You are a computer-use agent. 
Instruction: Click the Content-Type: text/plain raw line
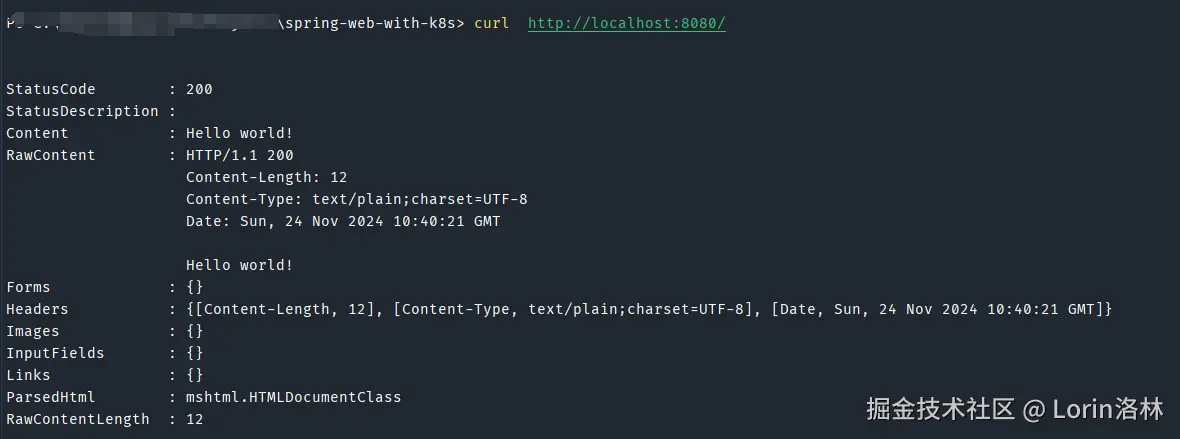click(x=356, y=199)
